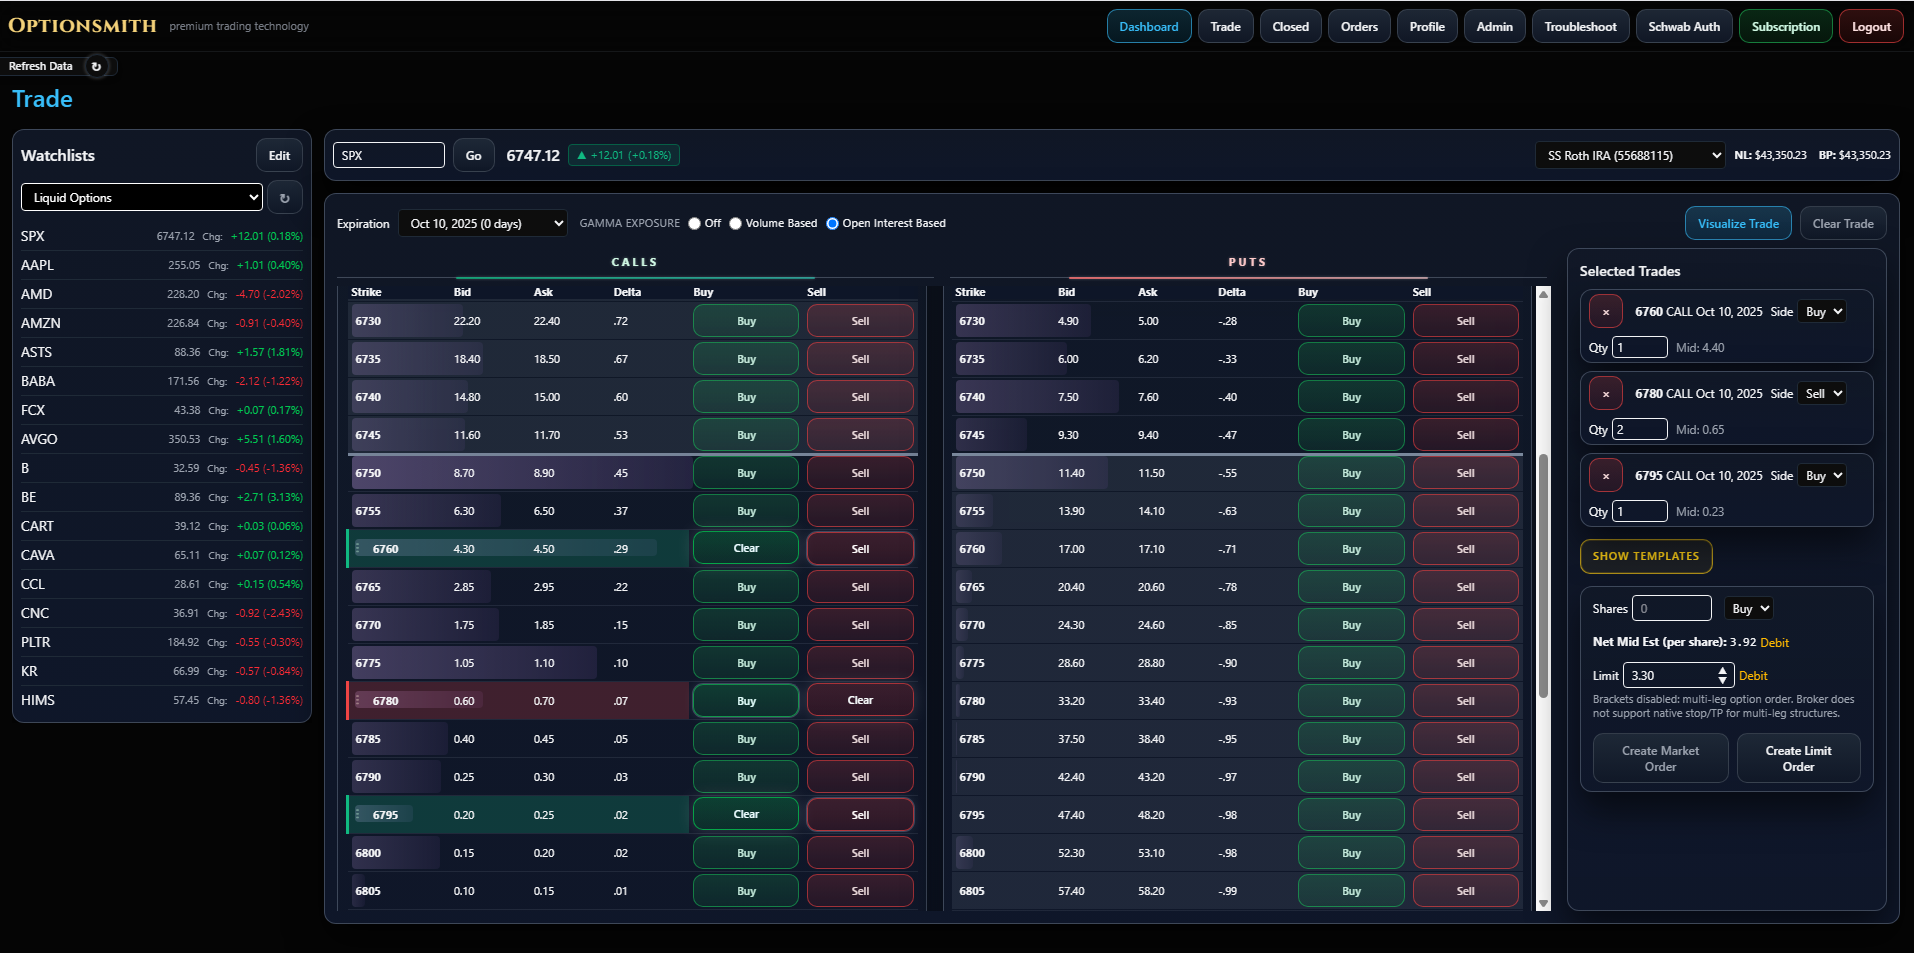This screenshot has height=953, width=1914.
Task: Remove the 6760 CALL leg with X
Action: 1606,312
